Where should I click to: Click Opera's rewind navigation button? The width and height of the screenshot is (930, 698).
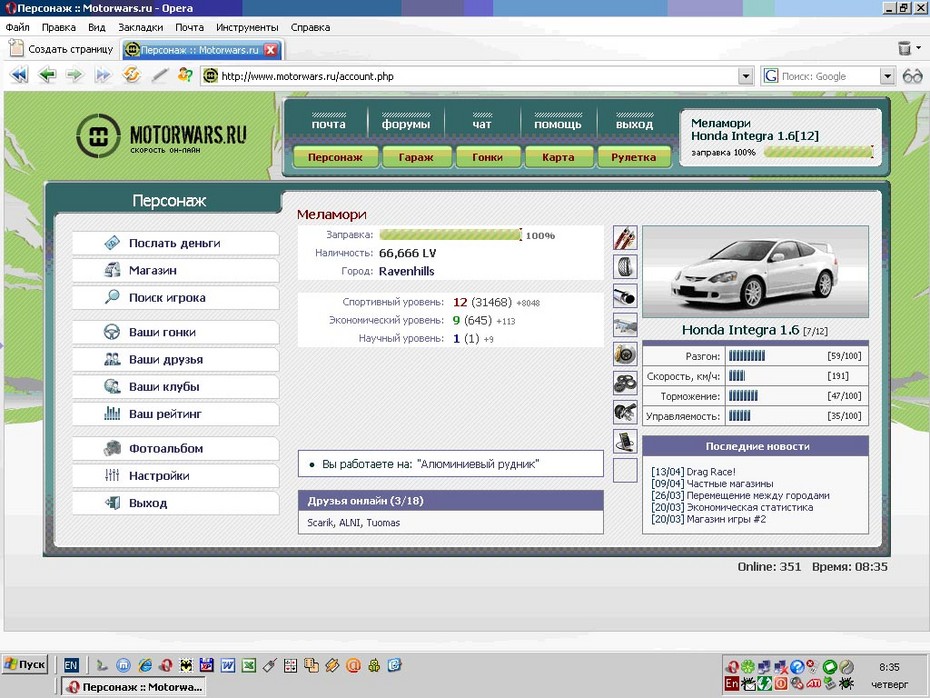click(x=20, y=75)
